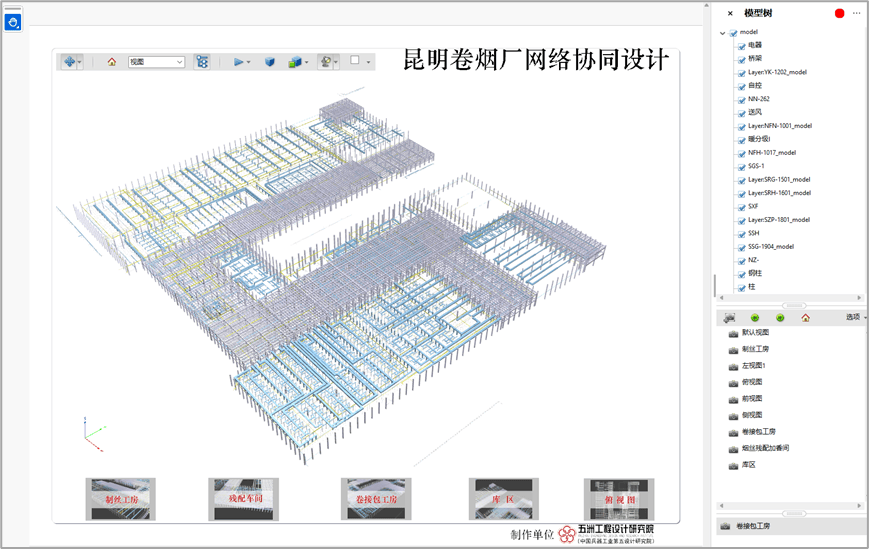The height and width of the screenshot is (549, 869).
Task: Toggle the SSG-1904_model checkbox
Action: [742, 247]
